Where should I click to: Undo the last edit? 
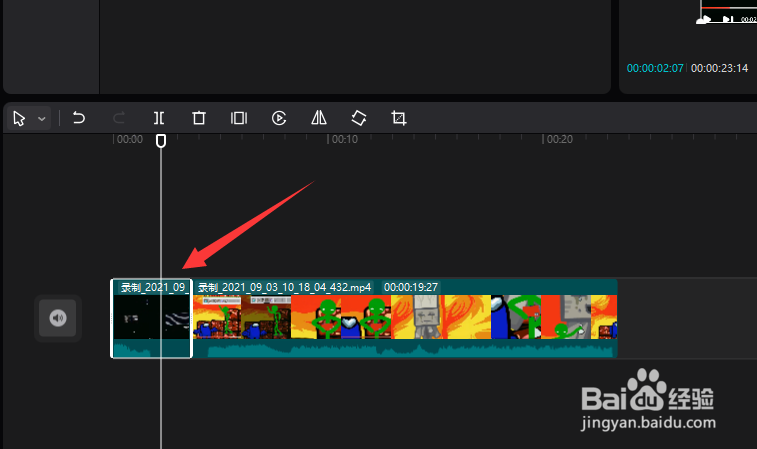point(79,118)
